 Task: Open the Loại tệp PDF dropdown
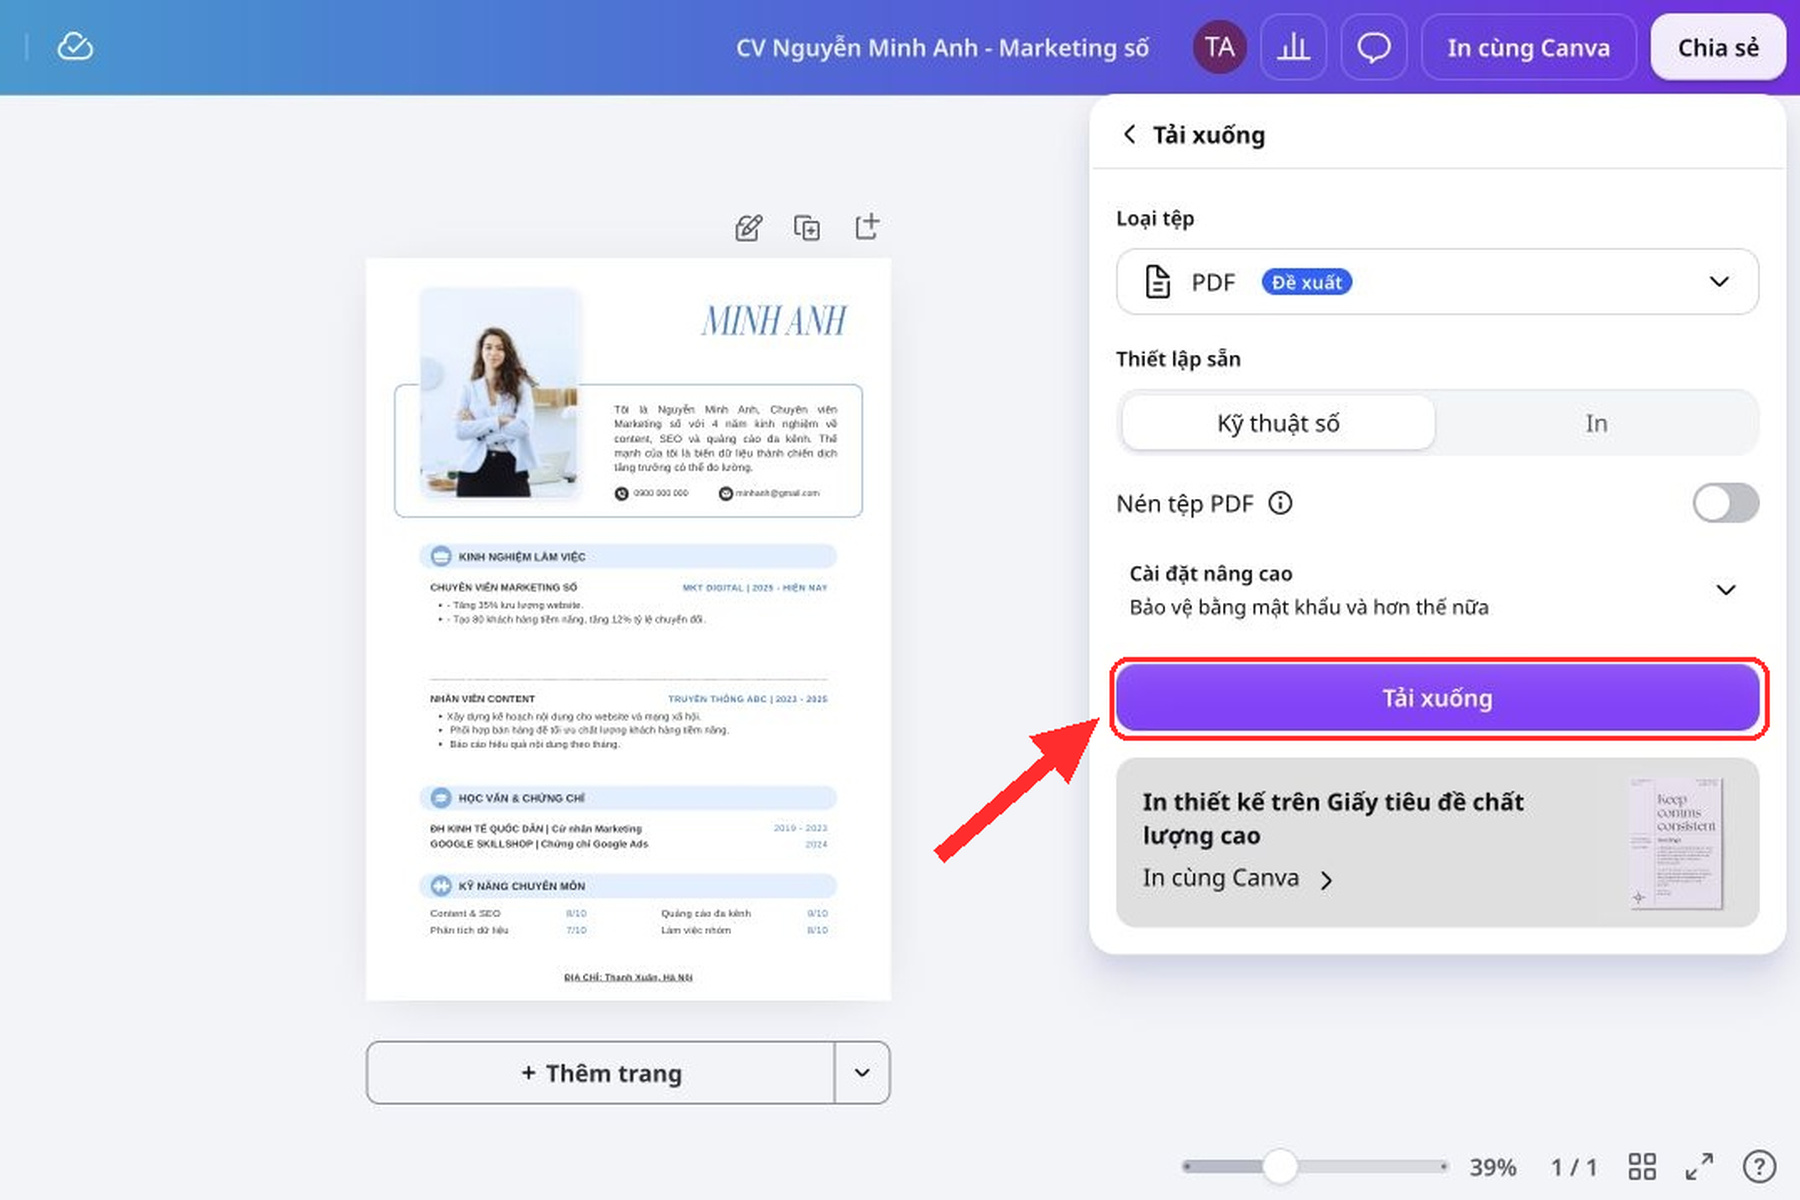1437,282
